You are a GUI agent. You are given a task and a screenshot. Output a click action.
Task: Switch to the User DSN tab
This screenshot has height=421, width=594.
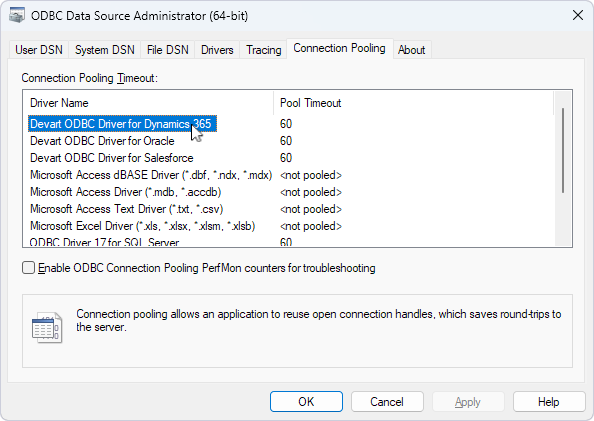pyautogui.click(x=39, y=50)
